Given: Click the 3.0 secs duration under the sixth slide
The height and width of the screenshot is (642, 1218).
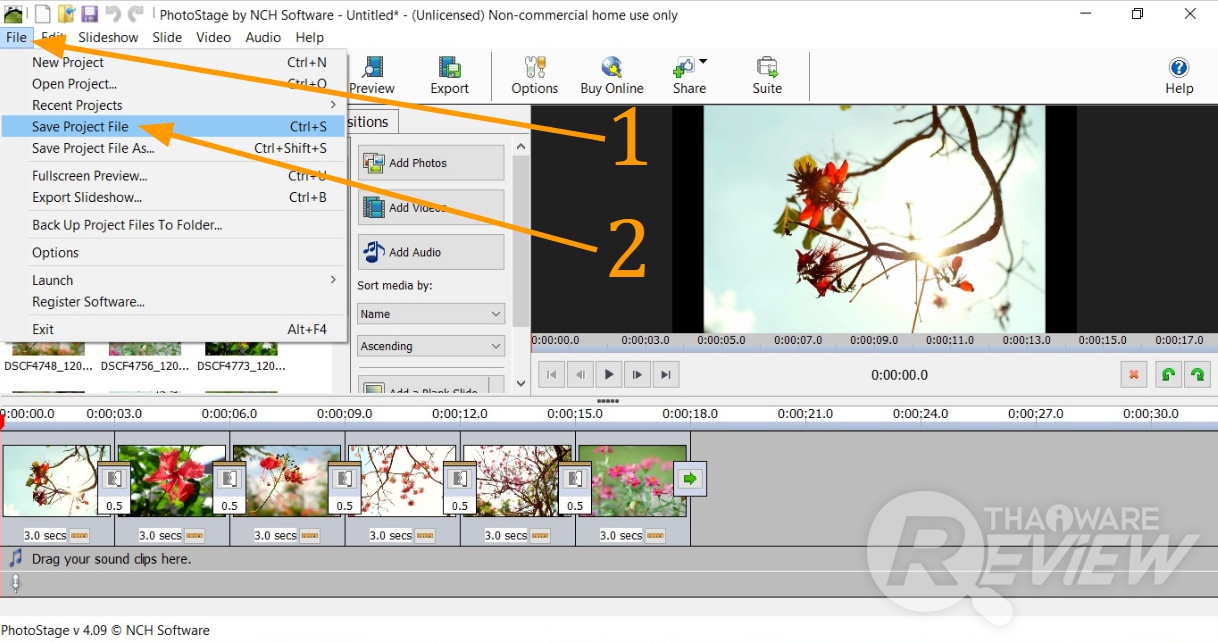Looking at the screenshot, I should coord(621,535).
